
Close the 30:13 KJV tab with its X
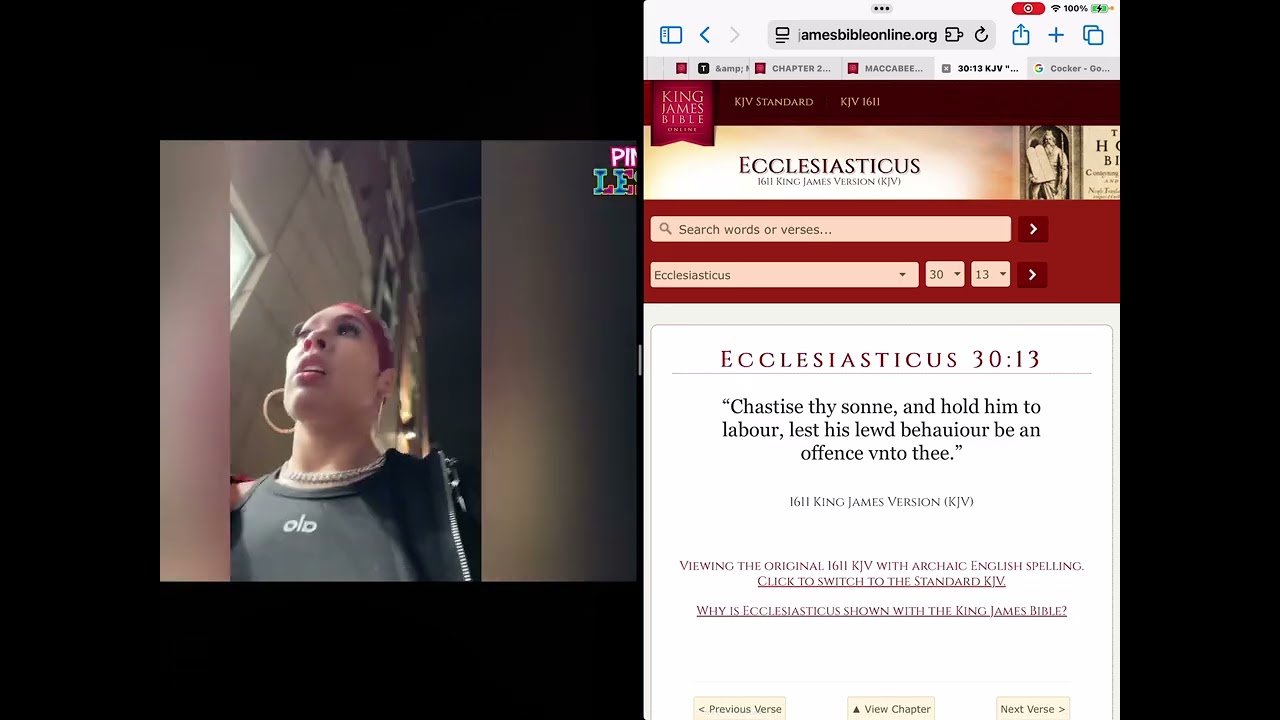click(946, 68)
